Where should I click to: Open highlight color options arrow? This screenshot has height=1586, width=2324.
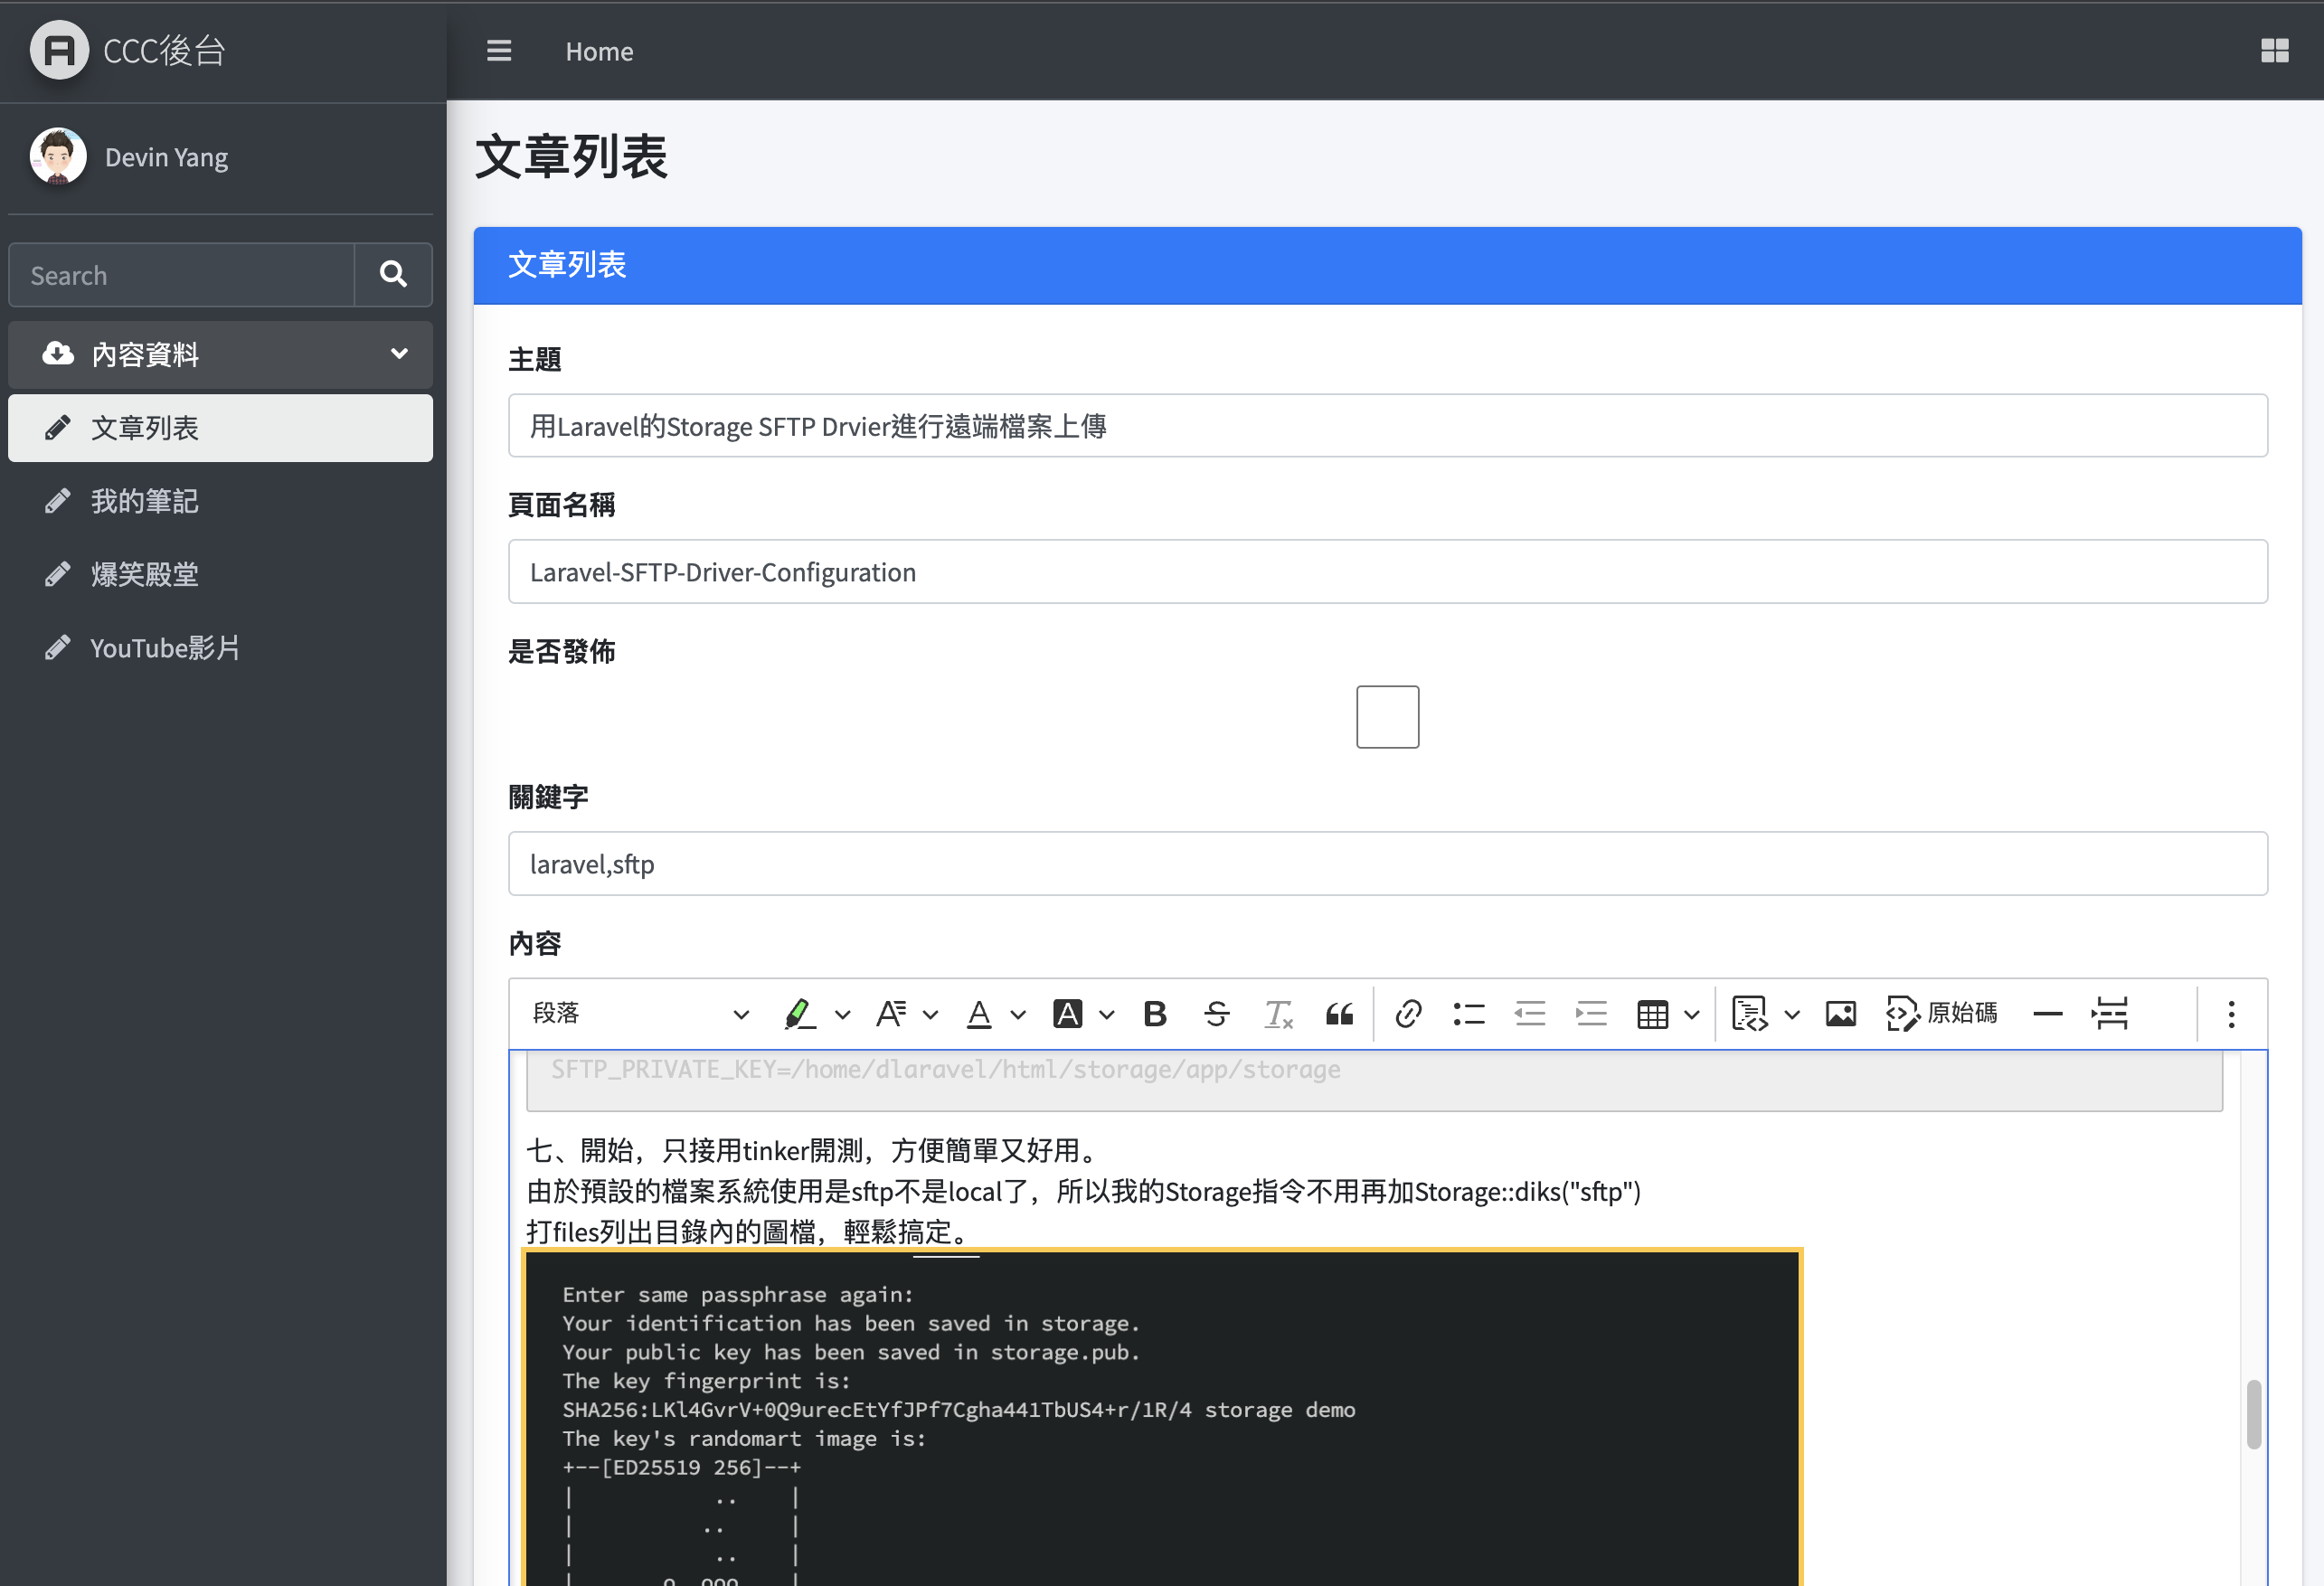tap(842, 1015)
